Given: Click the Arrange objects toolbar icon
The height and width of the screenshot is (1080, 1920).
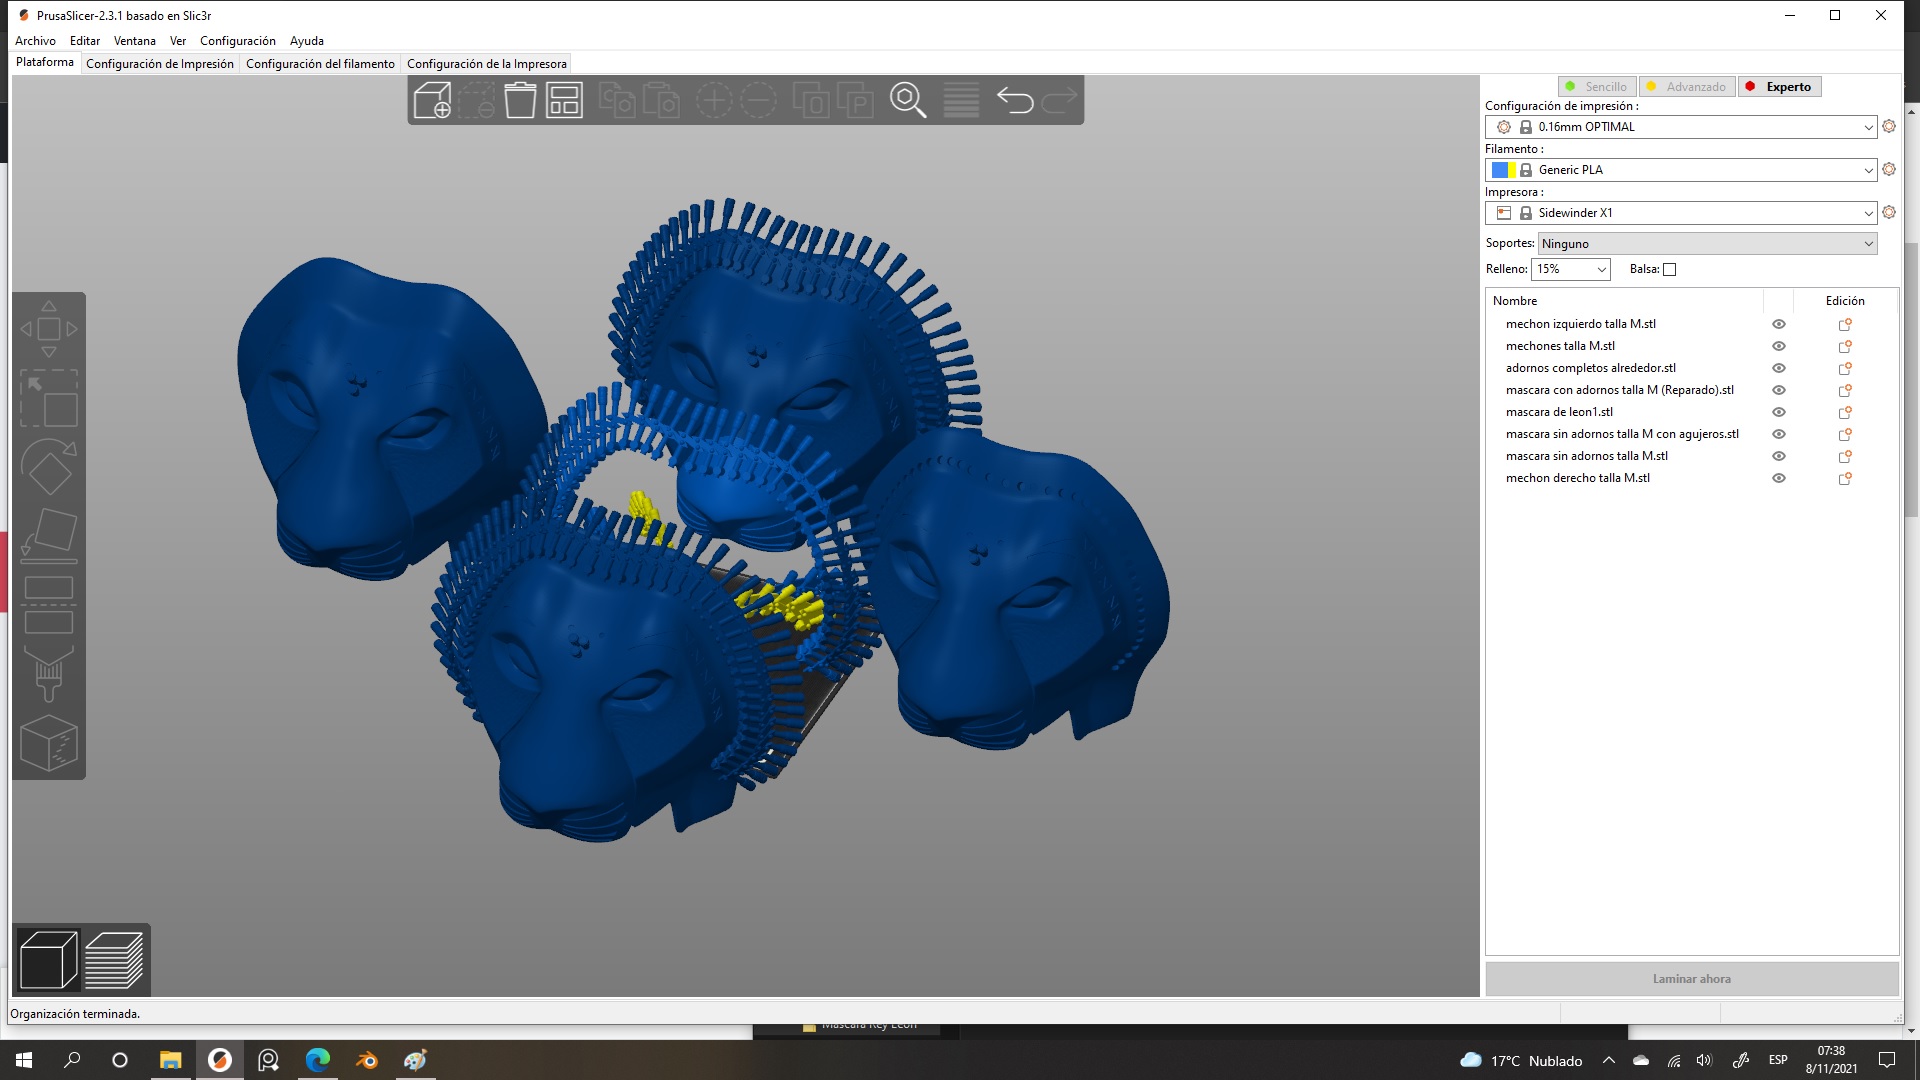Looking at the screenshot, I should coord(564,101).
